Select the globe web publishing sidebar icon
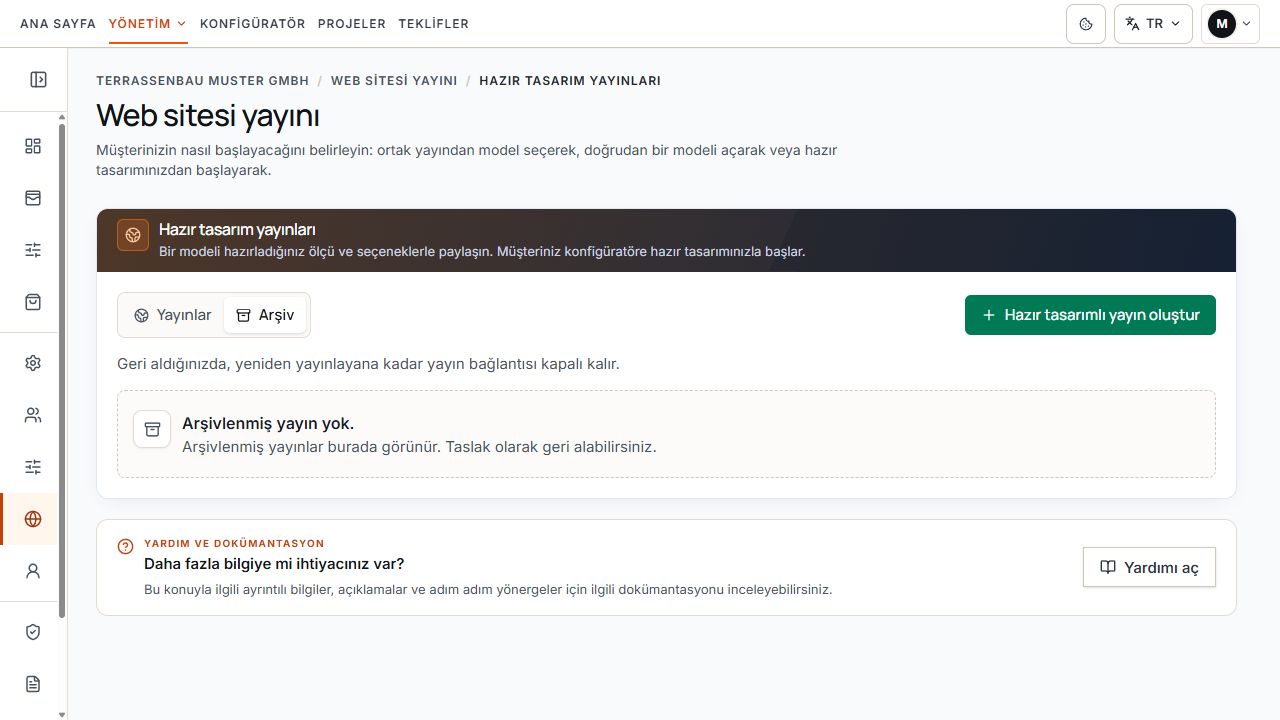Screen dimensions: 1280x720 [x=33, y=519]
